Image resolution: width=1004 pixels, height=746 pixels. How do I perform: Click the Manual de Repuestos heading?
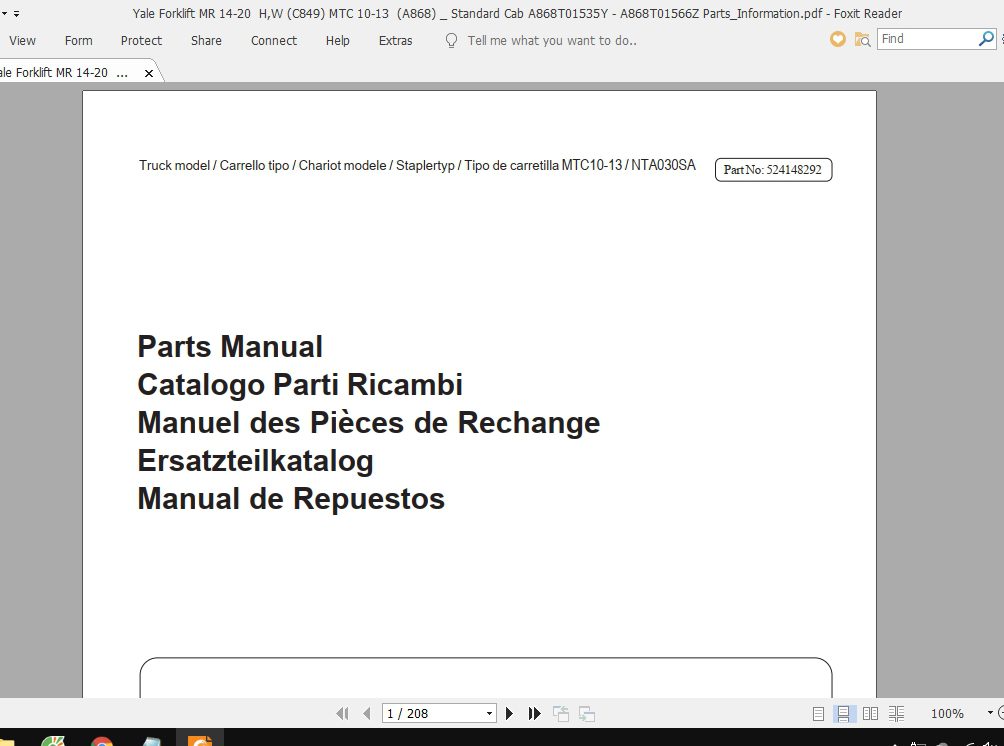coord(291,499)
